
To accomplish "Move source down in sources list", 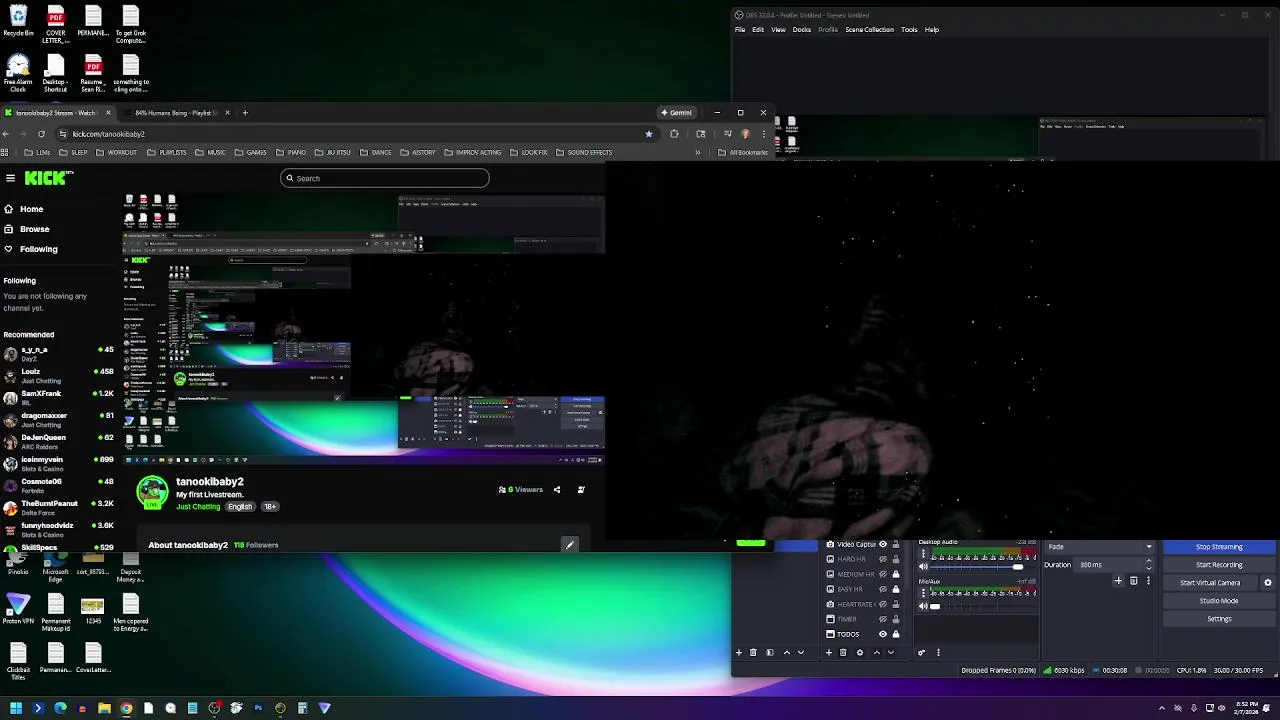I will pos(891,652).
